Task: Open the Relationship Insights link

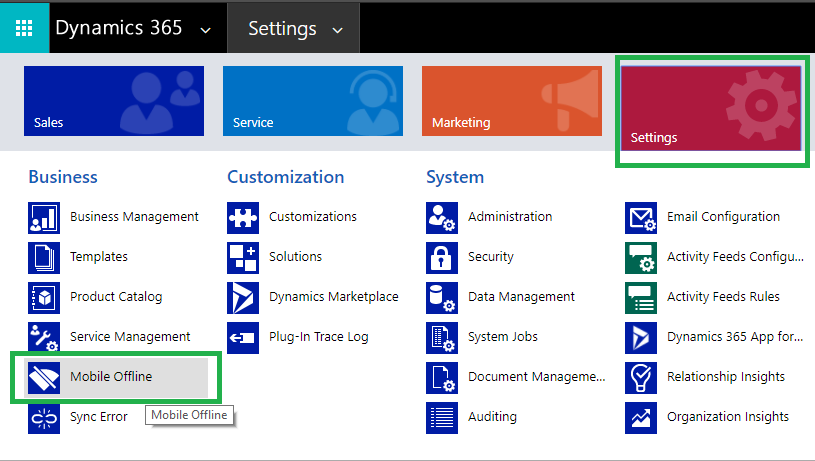Action: tap(726, 377)
